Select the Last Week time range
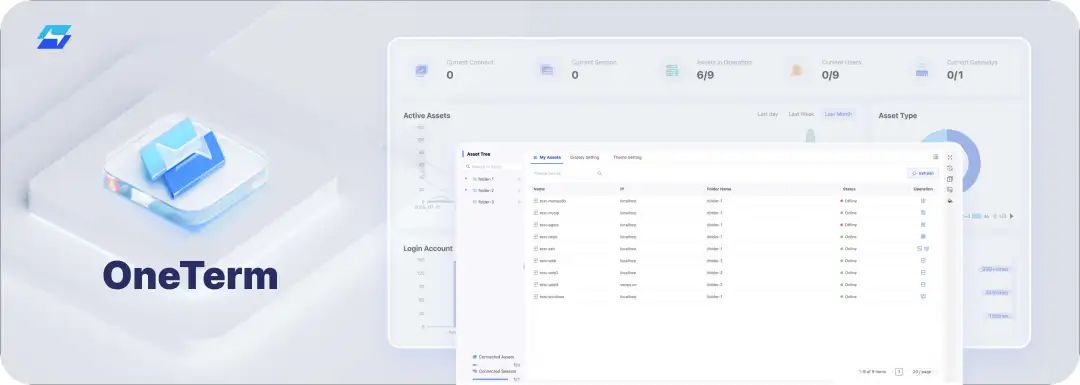 point(801,114)
